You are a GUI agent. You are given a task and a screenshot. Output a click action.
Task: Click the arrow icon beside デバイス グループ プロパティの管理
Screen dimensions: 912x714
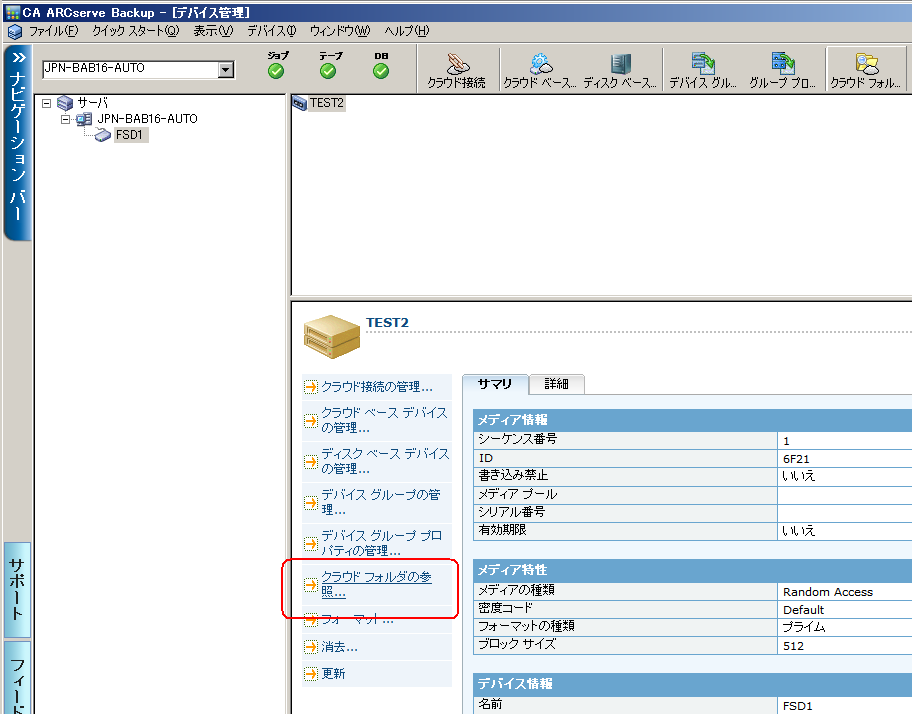coord(311,544)
